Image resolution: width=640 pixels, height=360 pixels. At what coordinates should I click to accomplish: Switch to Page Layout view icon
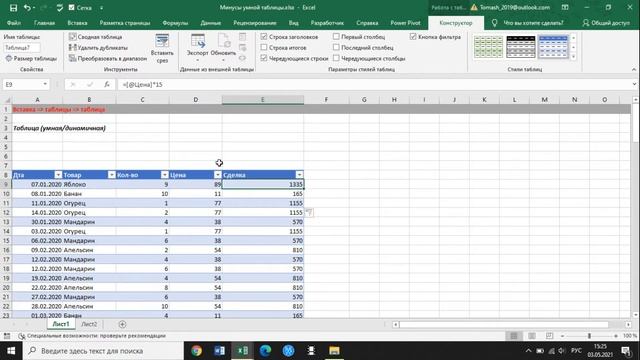pyautogui.click(x=532, y=336)
